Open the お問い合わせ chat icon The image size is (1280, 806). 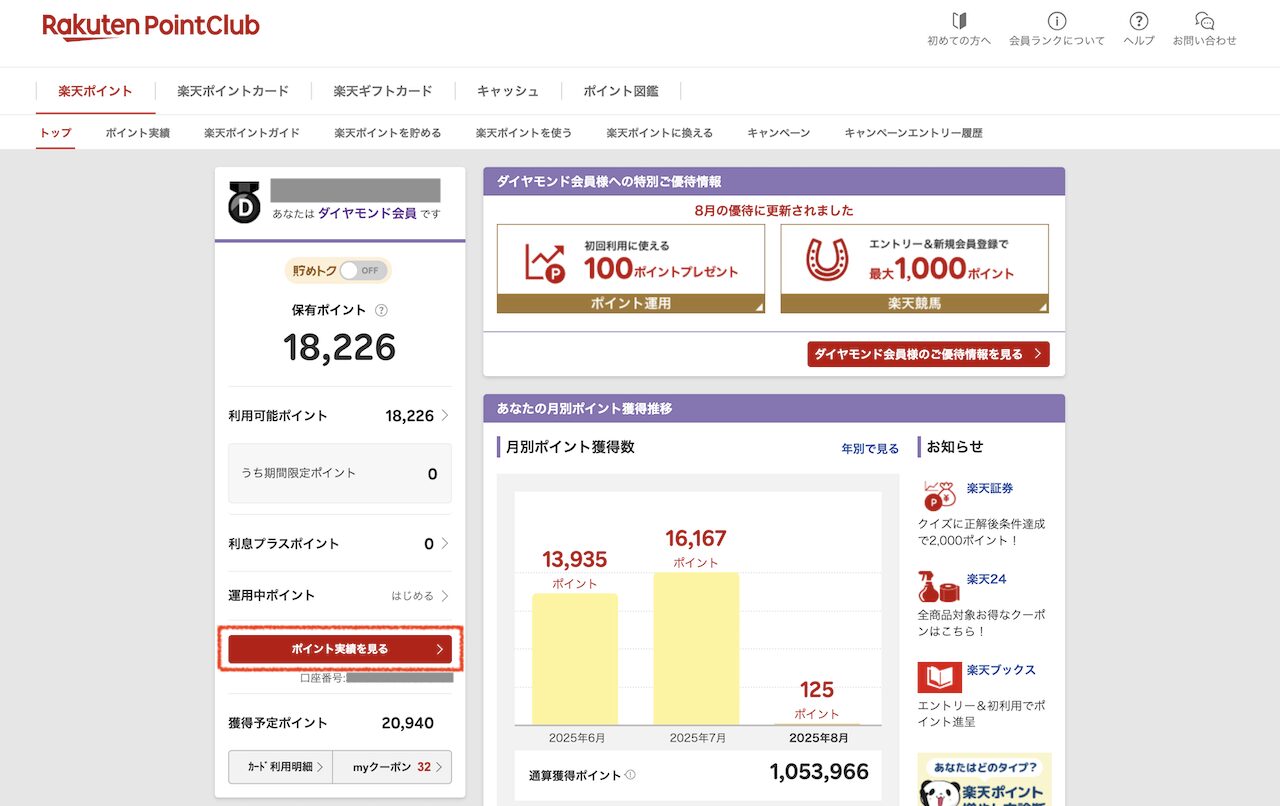(1204, 21)
